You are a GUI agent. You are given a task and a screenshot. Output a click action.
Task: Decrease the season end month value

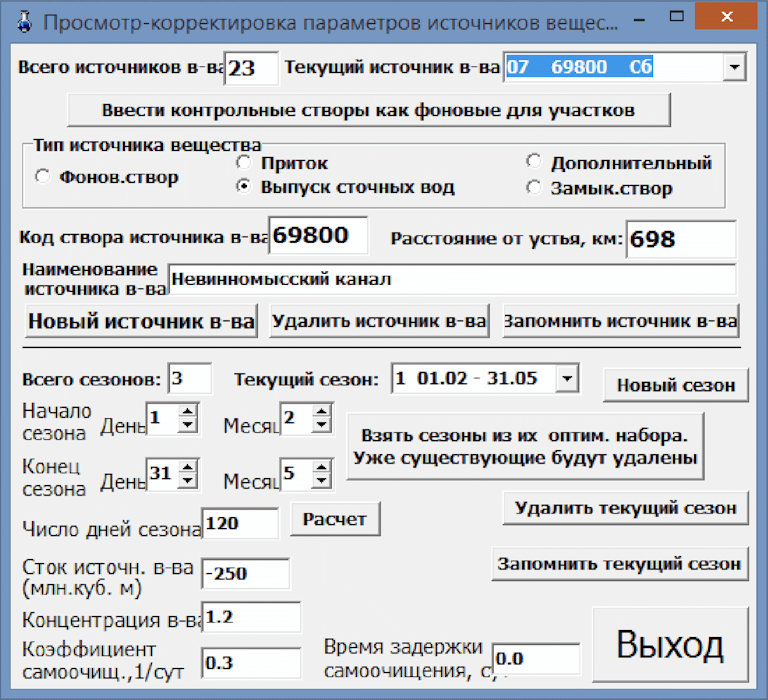click(x=321, y=480)
